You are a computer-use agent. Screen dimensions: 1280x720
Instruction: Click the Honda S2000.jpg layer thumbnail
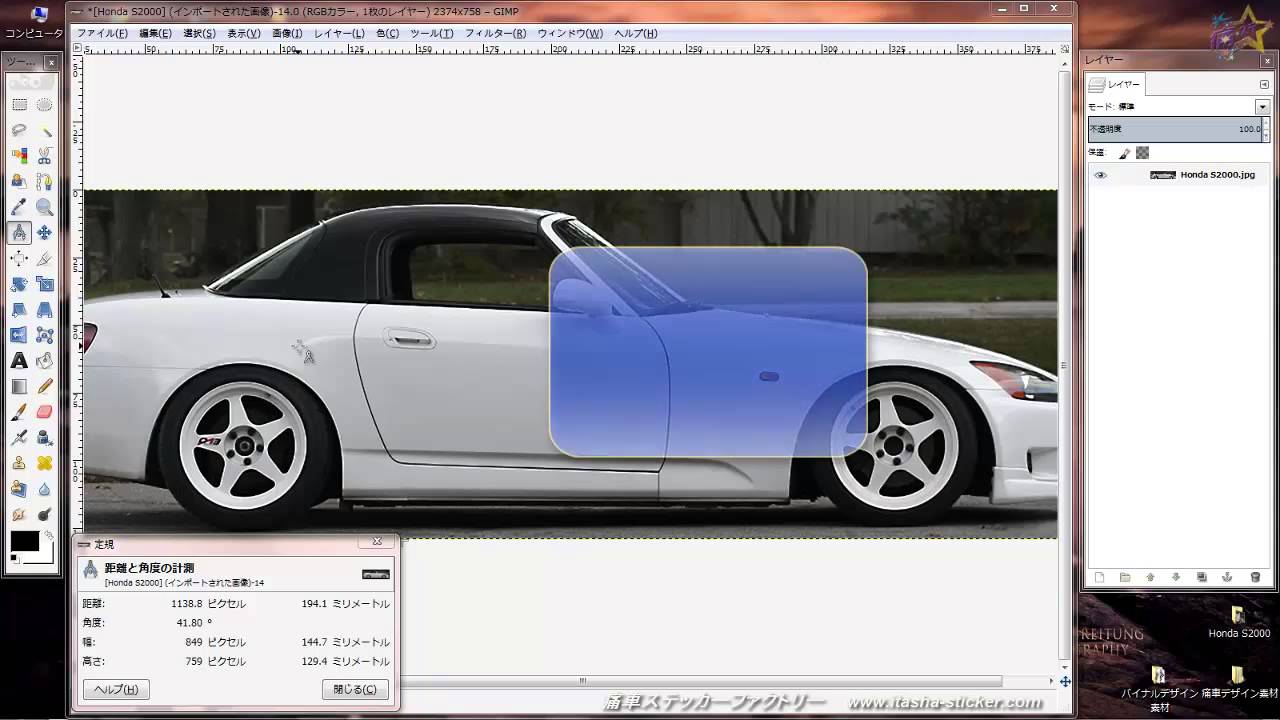tap(1162, 175)
